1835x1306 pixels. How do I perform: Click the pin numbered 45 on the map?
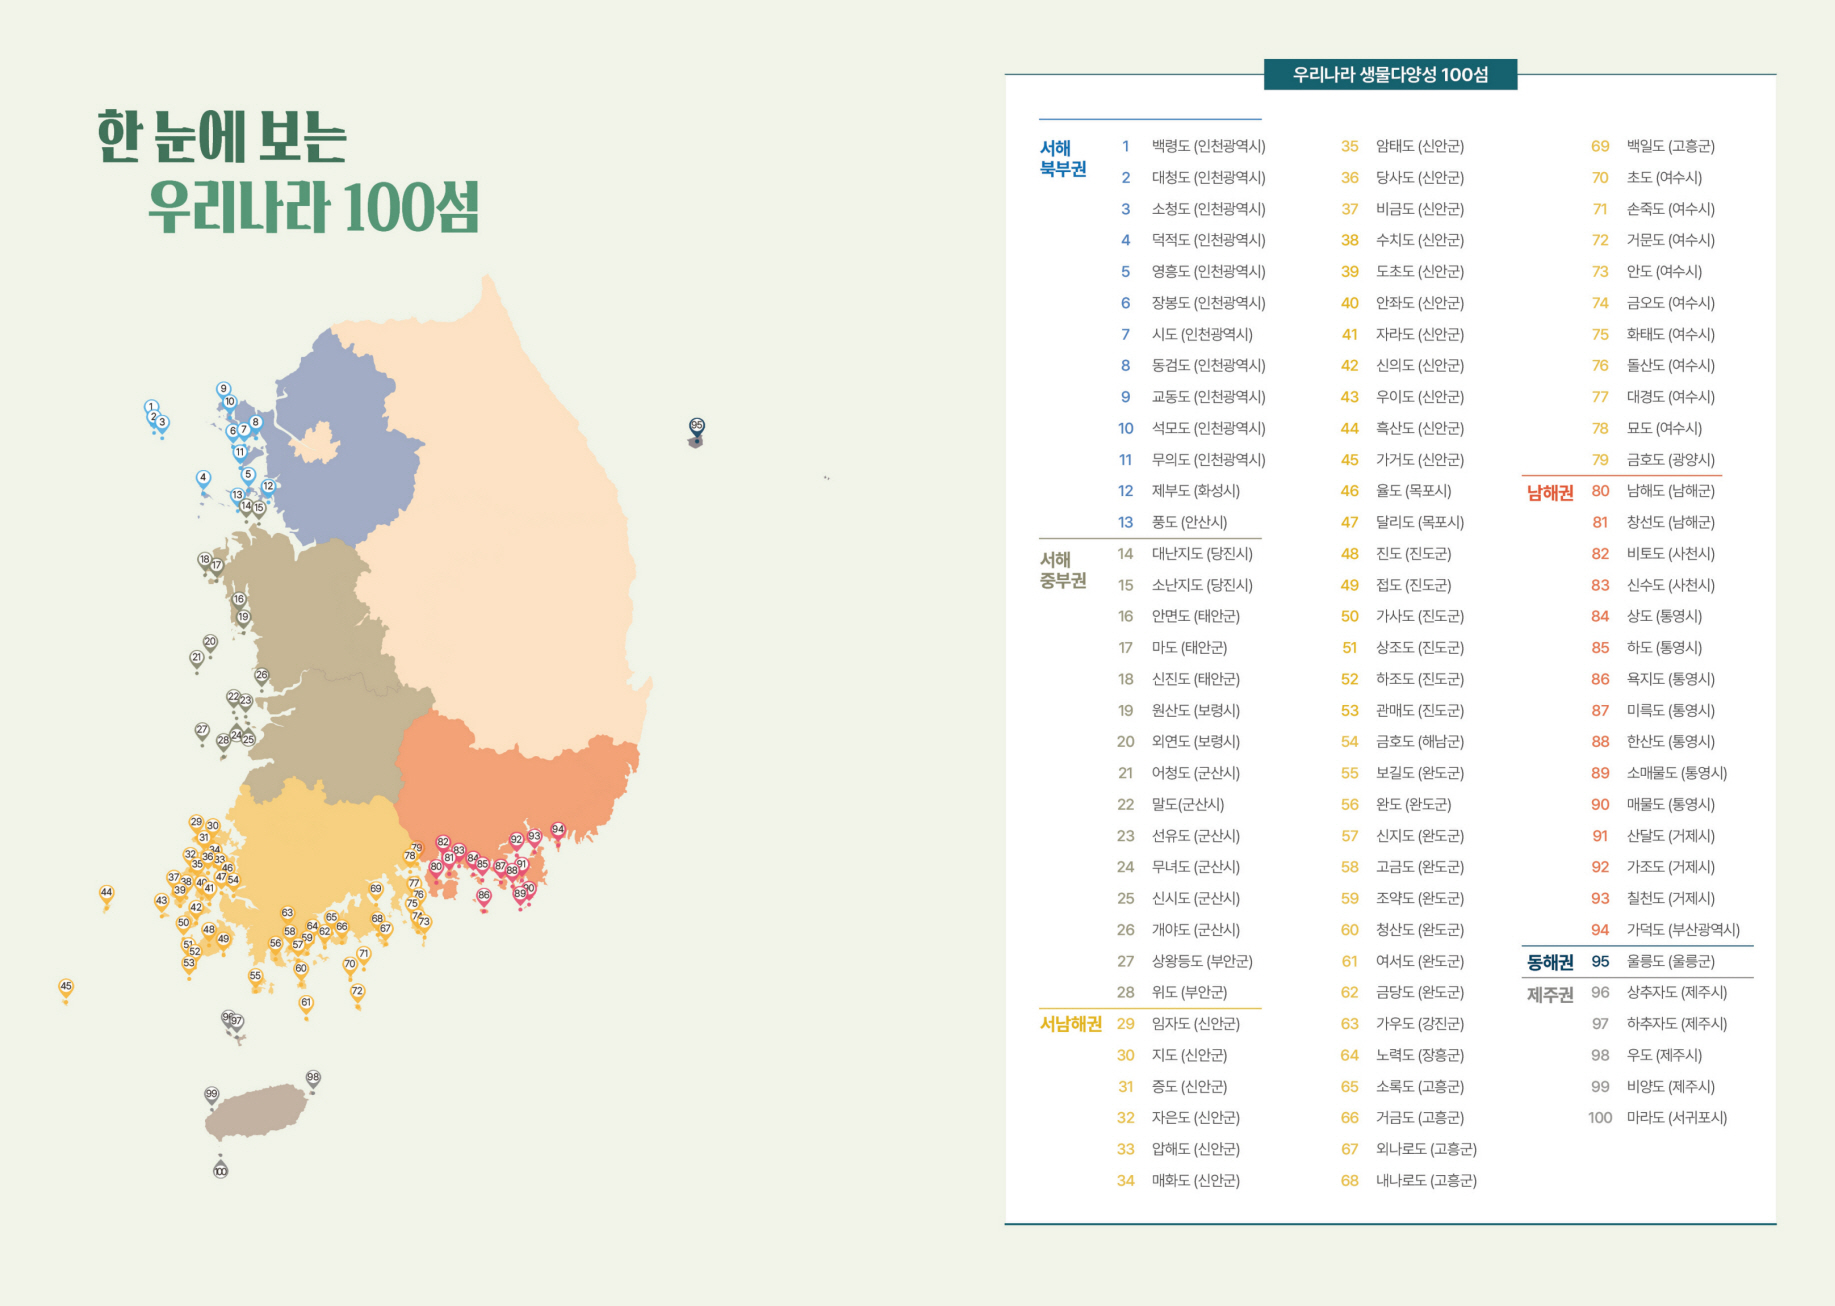pos(66,988)
